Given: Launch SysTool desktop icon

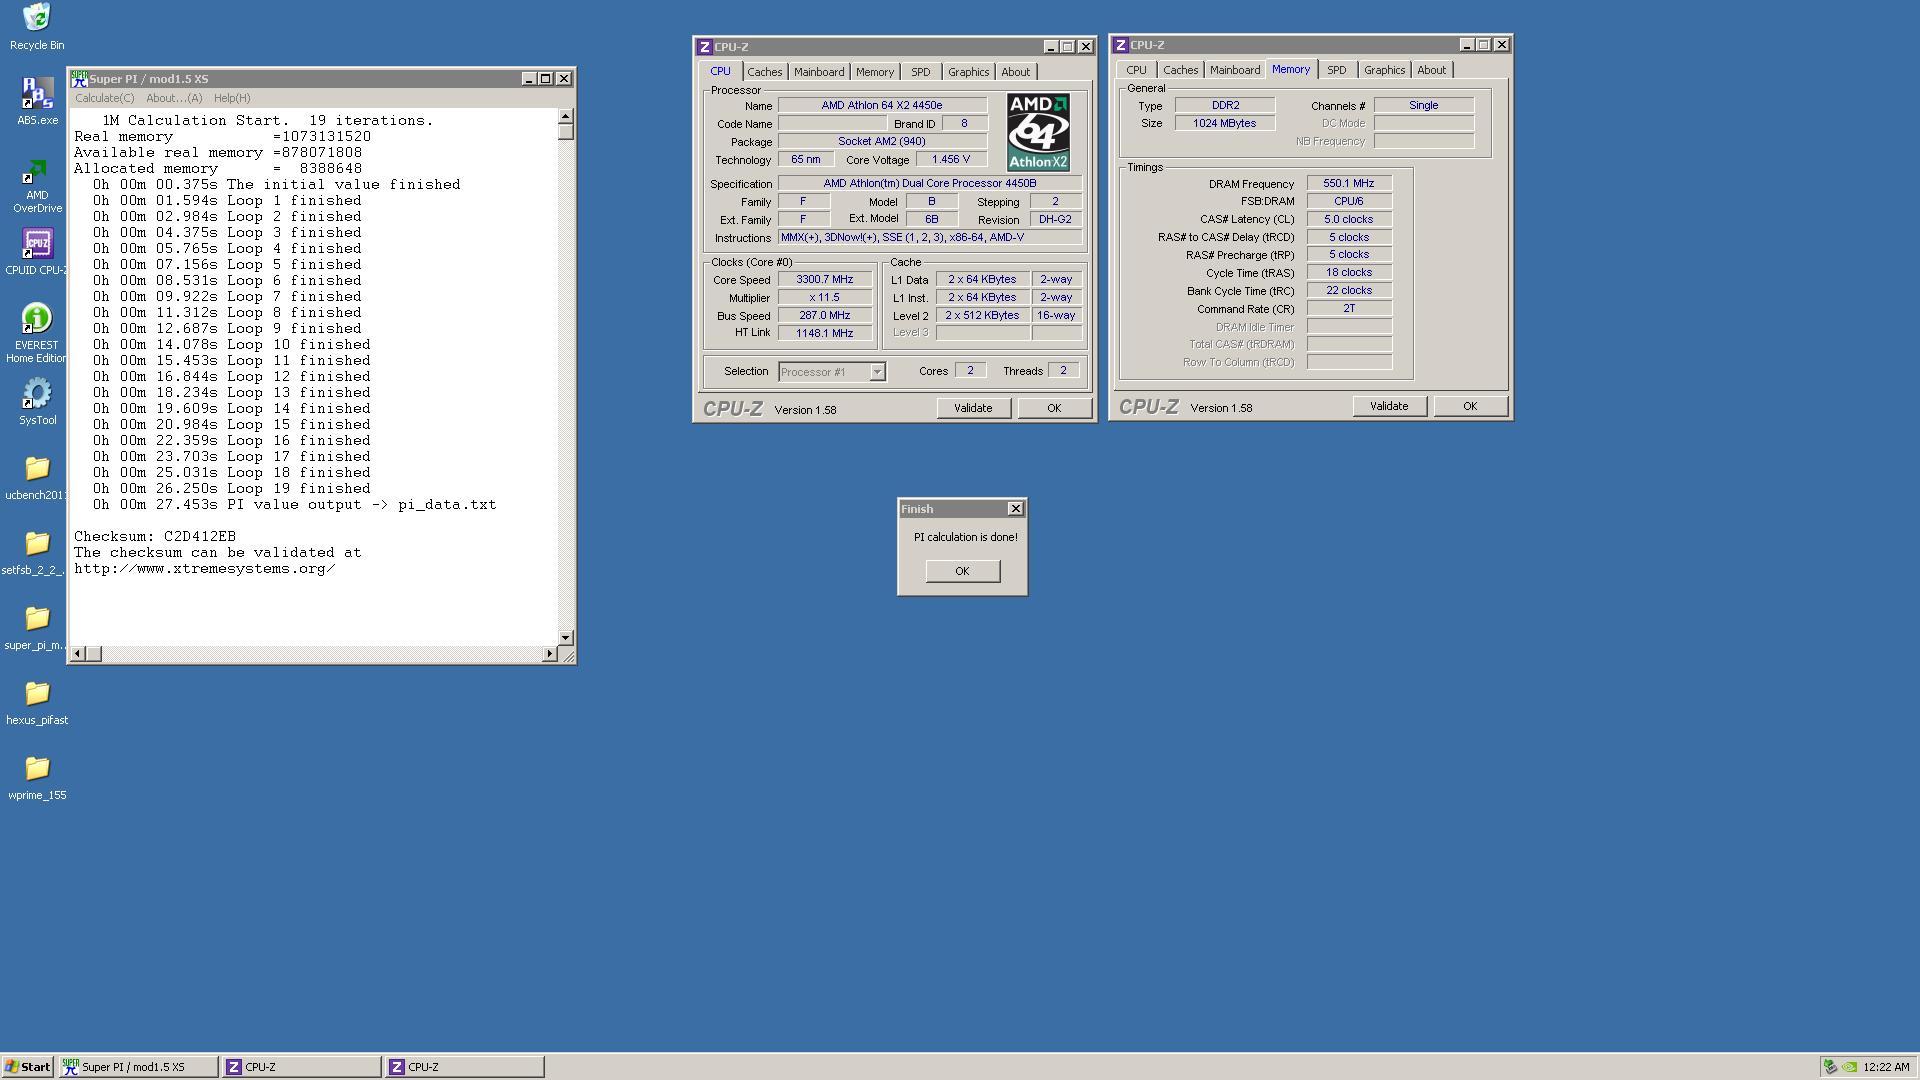Looking at the screenshot, I should click(37, 402).
